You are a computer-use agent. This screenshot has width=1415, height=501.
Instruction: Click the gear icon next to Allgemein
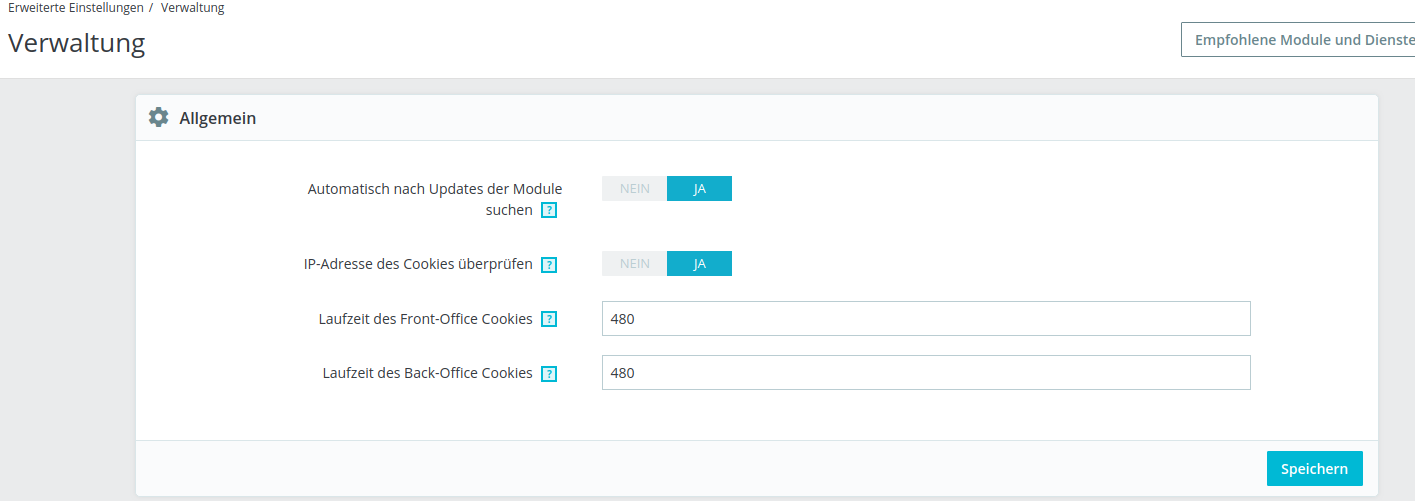pyautogui.click(x=158, y=118)
